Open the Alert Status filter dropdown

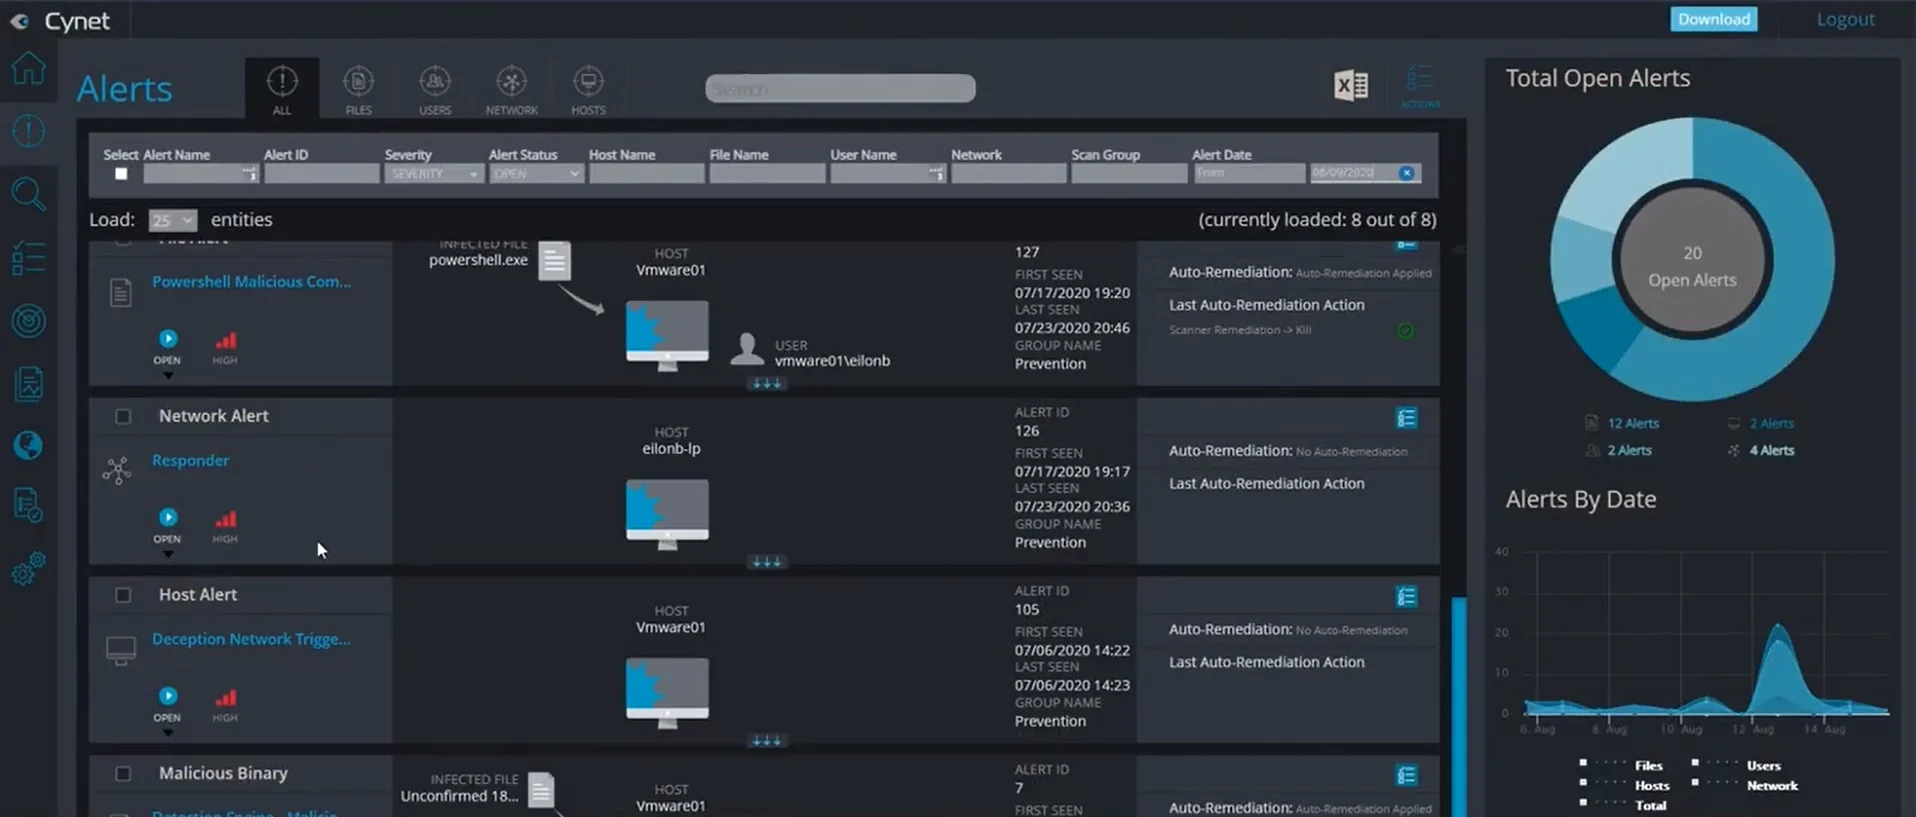click(536, 174)
